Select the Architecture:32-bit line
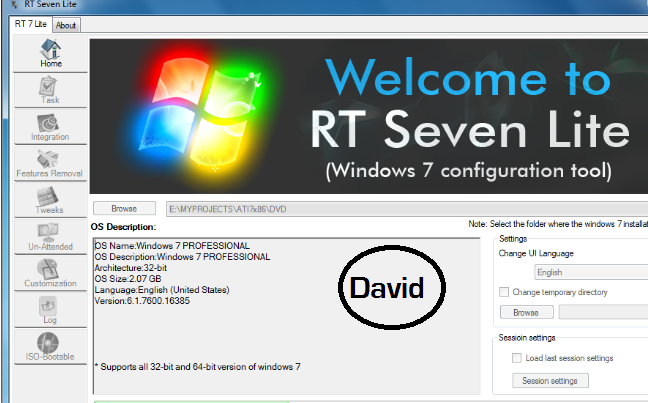This screenshot has height=403, width=648. click(131, 268)
